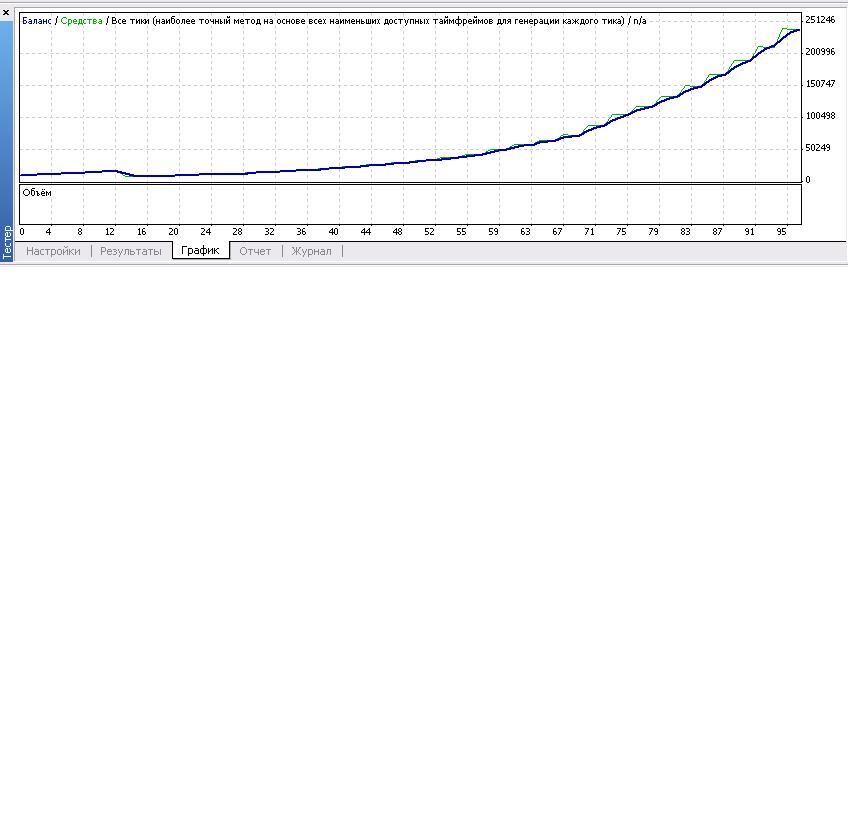Viewport: 848px width, 828px height.
Task: Switch to the Журнал tab
Action: [x=312, y=251]
